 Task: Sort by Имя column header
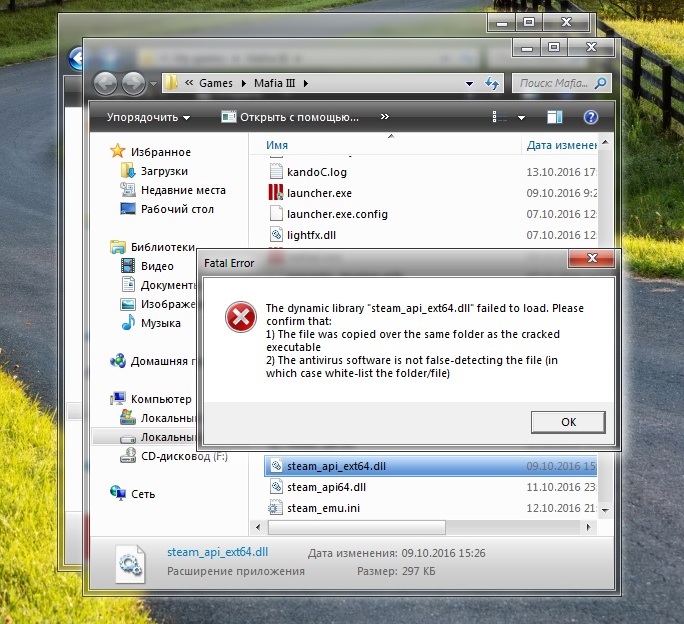pos(277,145)
